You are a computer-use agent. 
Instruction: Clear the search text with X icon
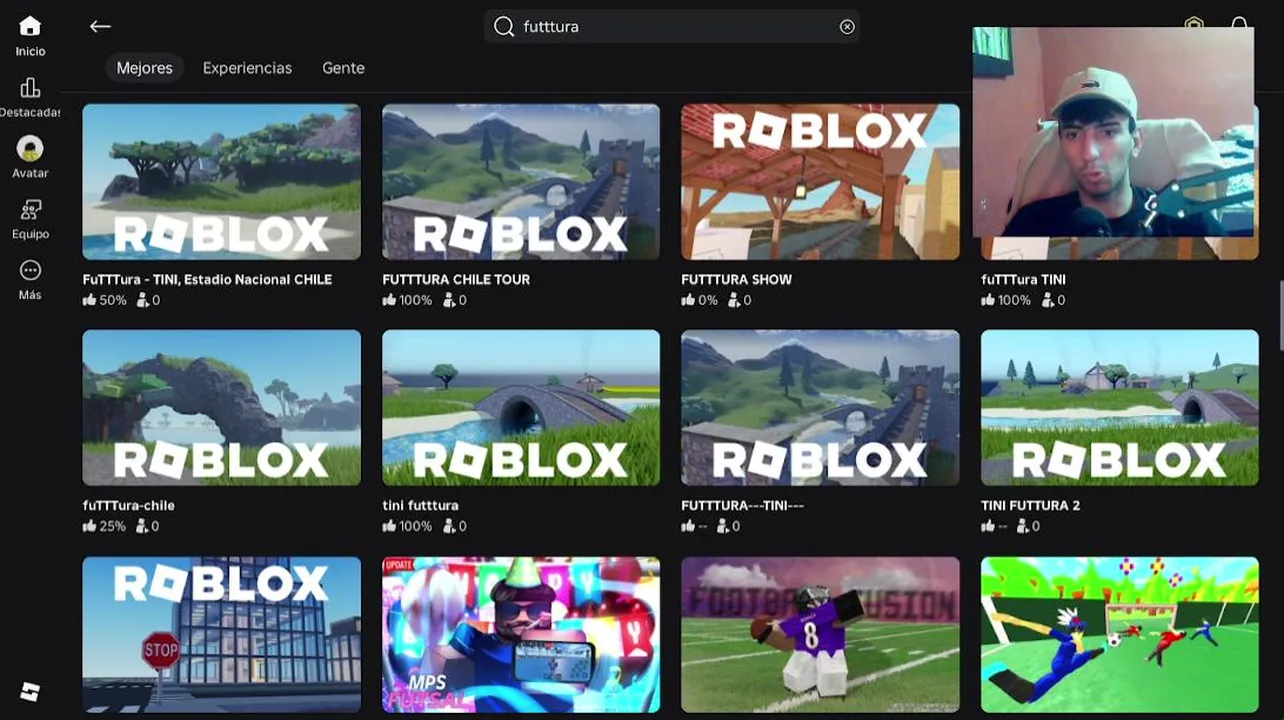point(847,27)
